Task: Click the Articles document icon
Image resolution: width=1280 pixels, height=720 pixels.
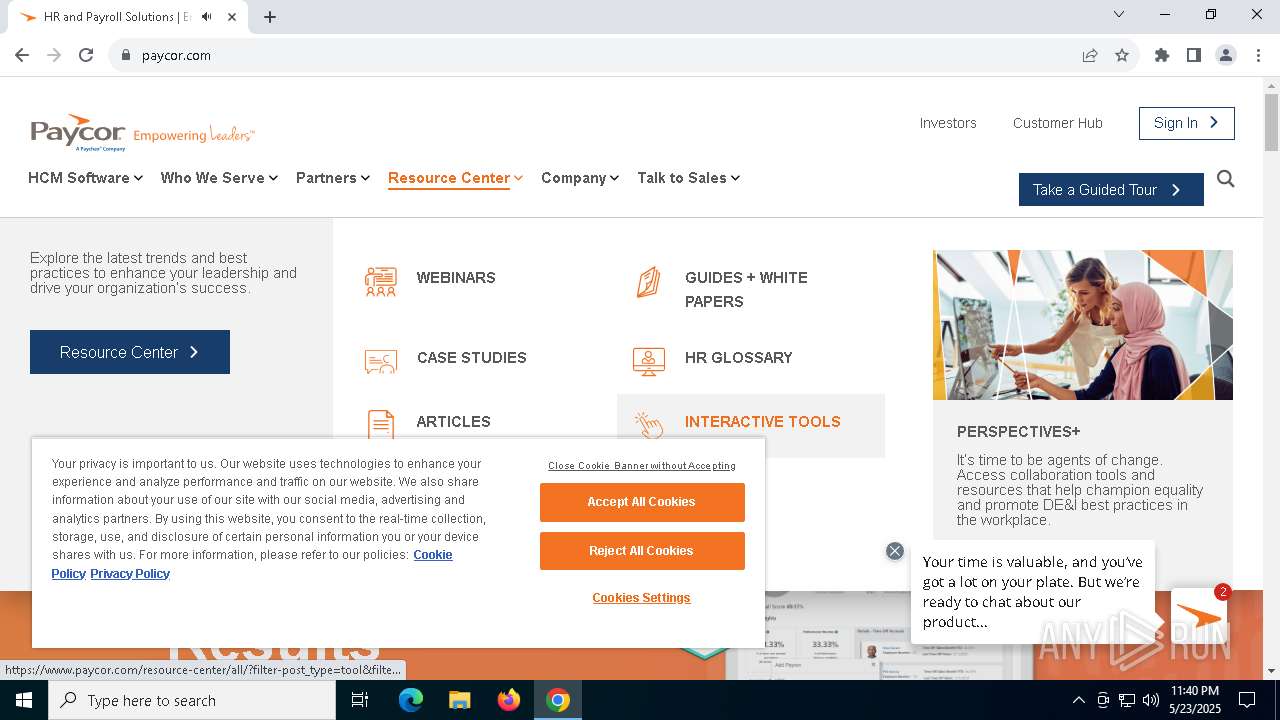Action: (x=381, y=424)
